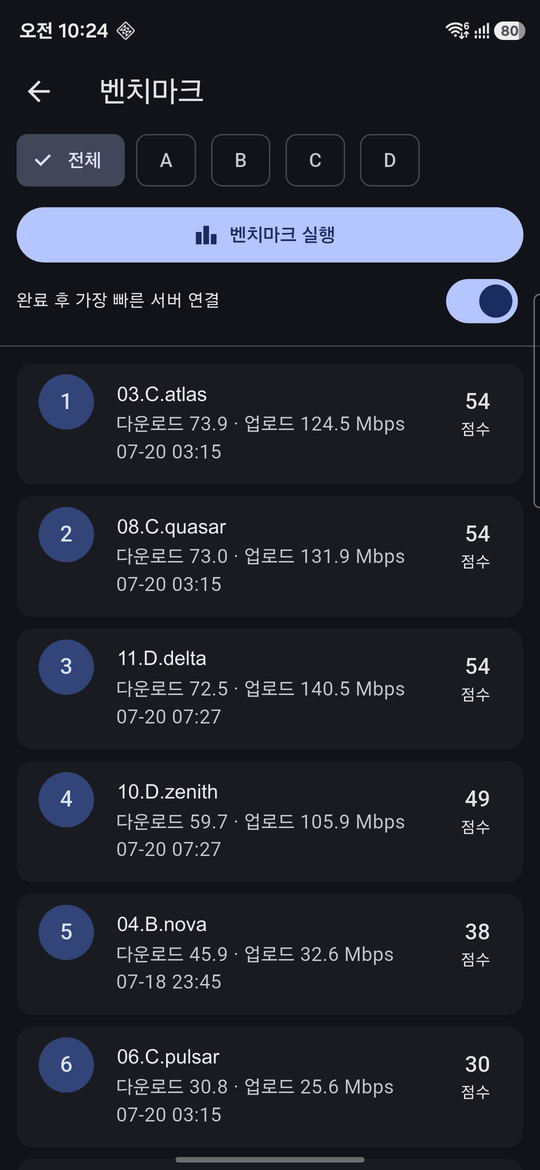This screenshot has width=540, height=1170.
Task: Tap the rank 2 circle badge
Action: 66,534
